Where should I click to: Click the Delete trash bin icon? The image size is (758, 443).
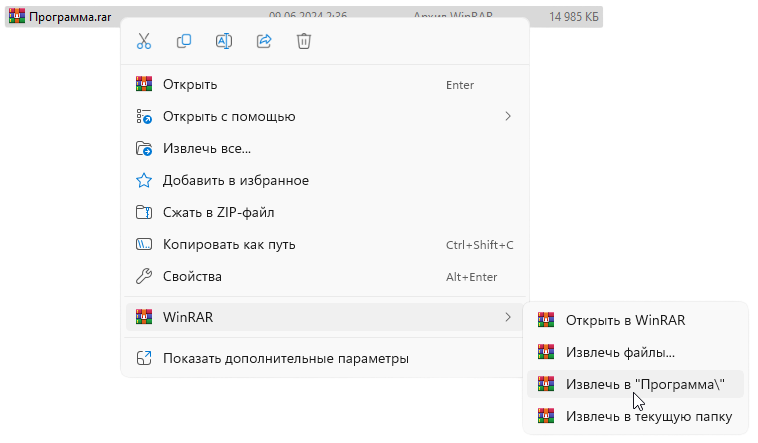tap(304, 41)
